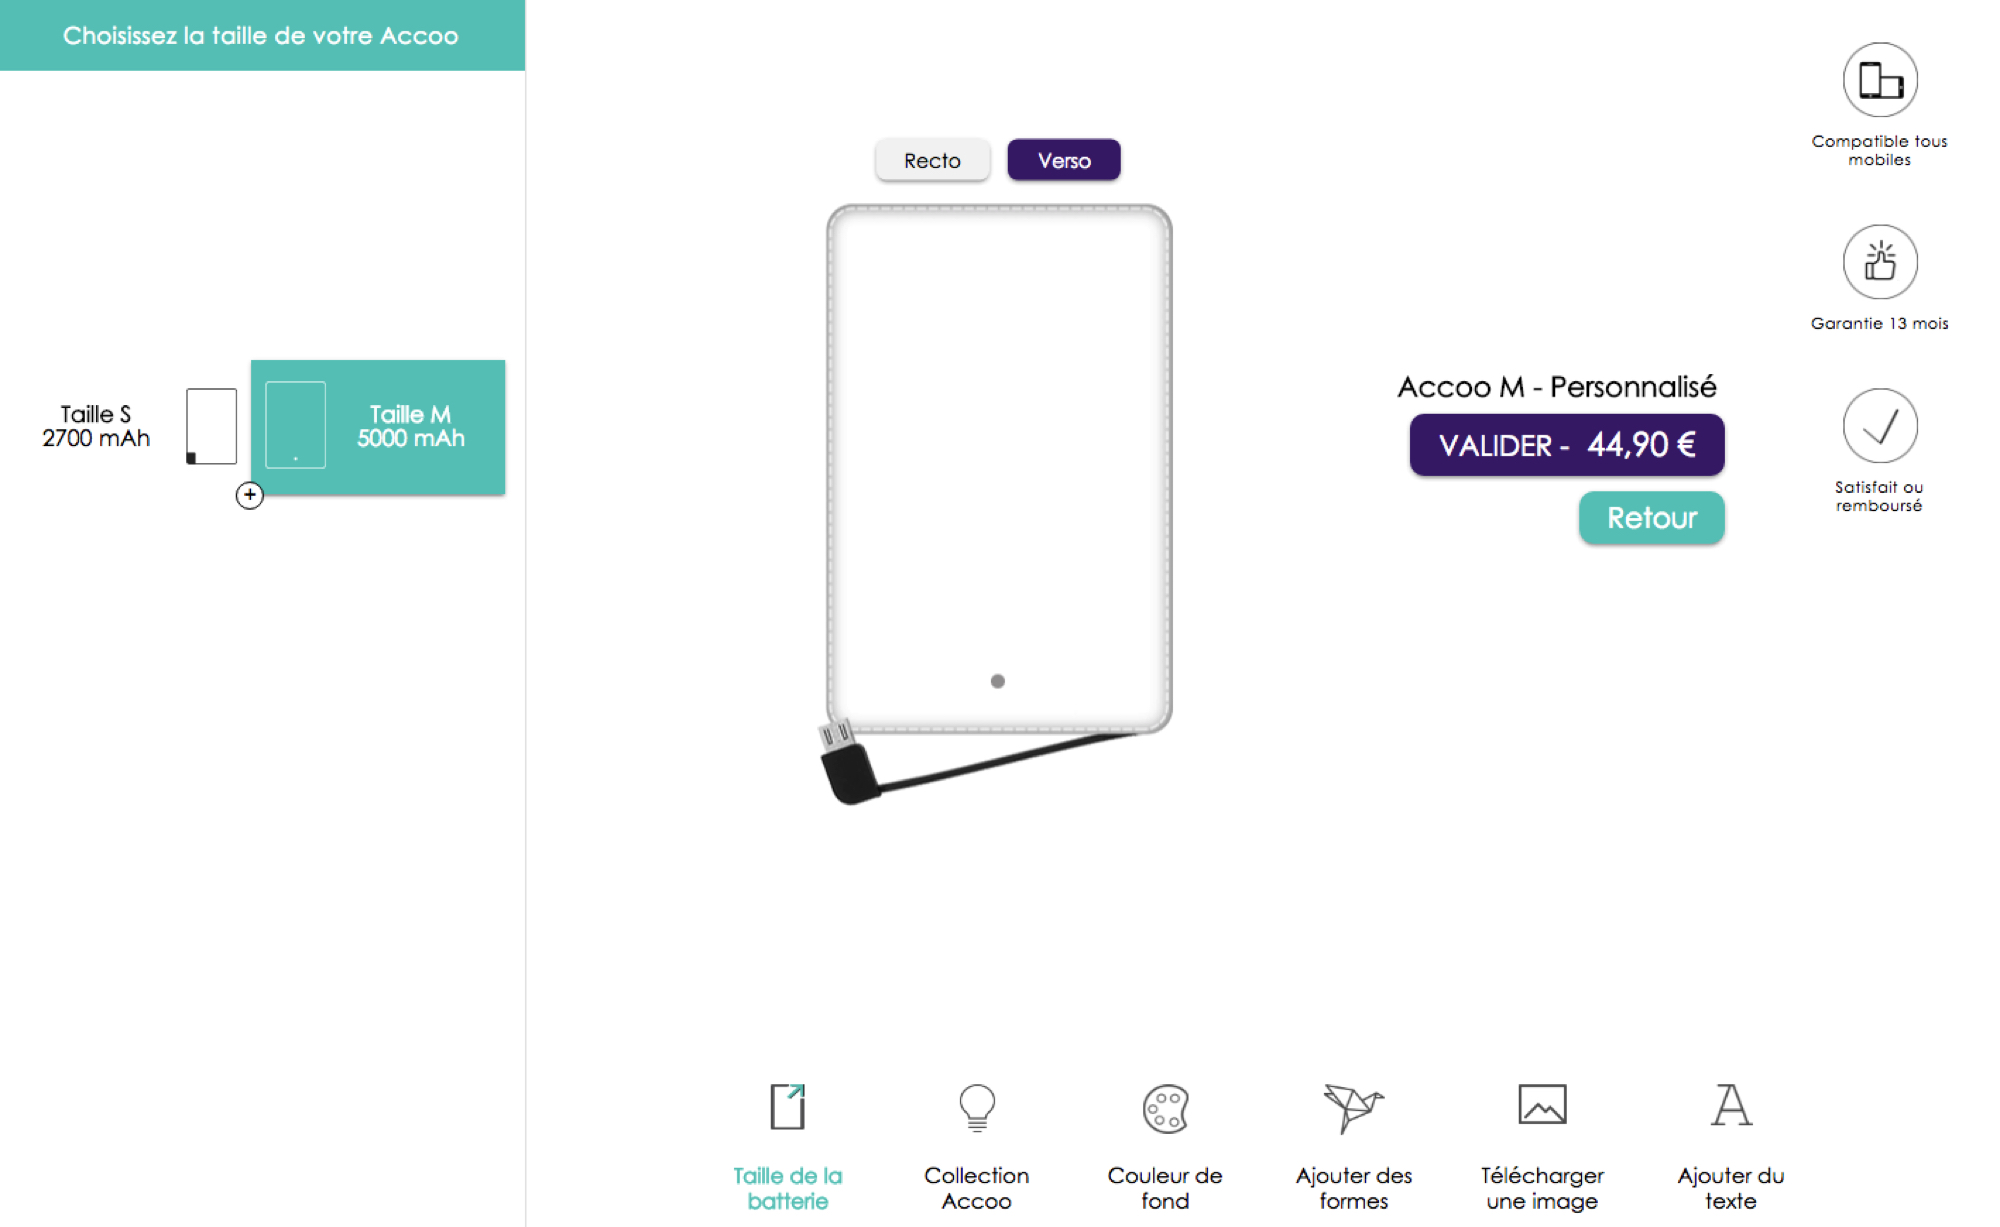
Task: Click the Ajouter des formes bird icon
Action: [x=1353, y=1108]
